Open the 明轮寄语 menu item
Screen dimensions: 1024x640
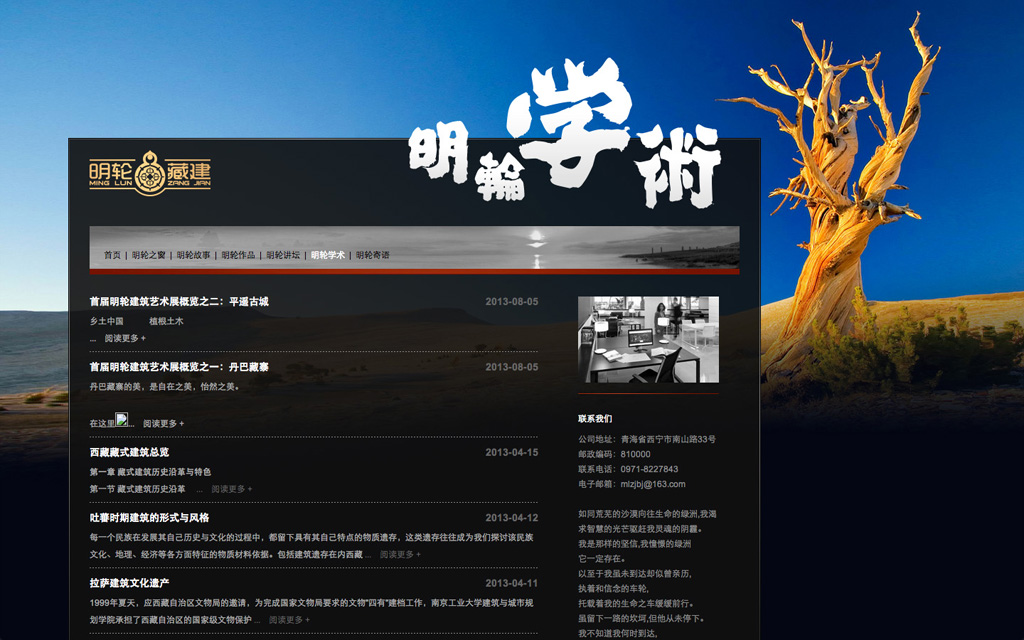pos(373,255)
